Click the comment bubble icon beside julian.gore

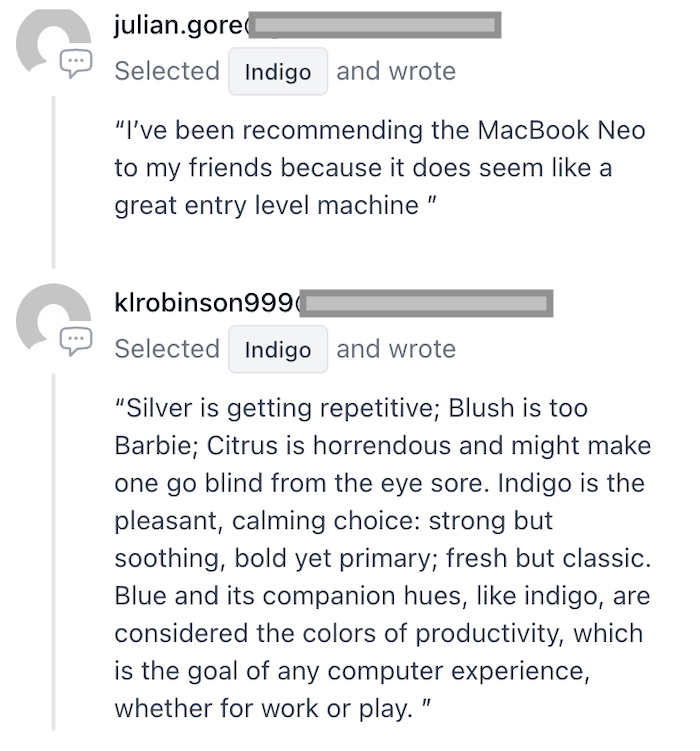pos(76,65)
